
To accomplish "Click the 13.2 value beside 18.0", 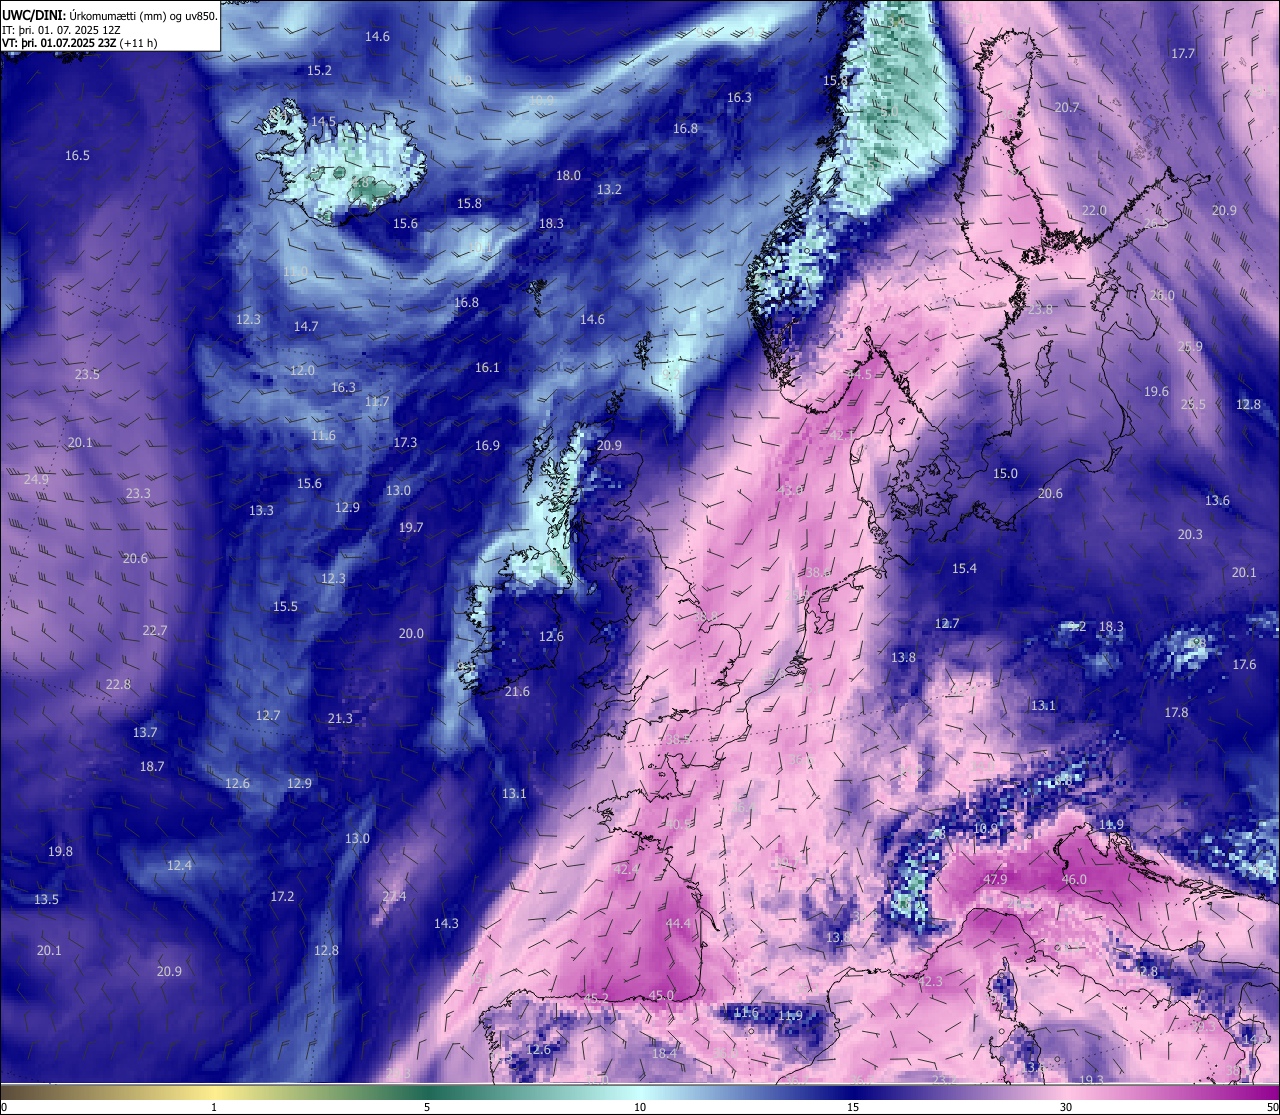I will point(609,190).
